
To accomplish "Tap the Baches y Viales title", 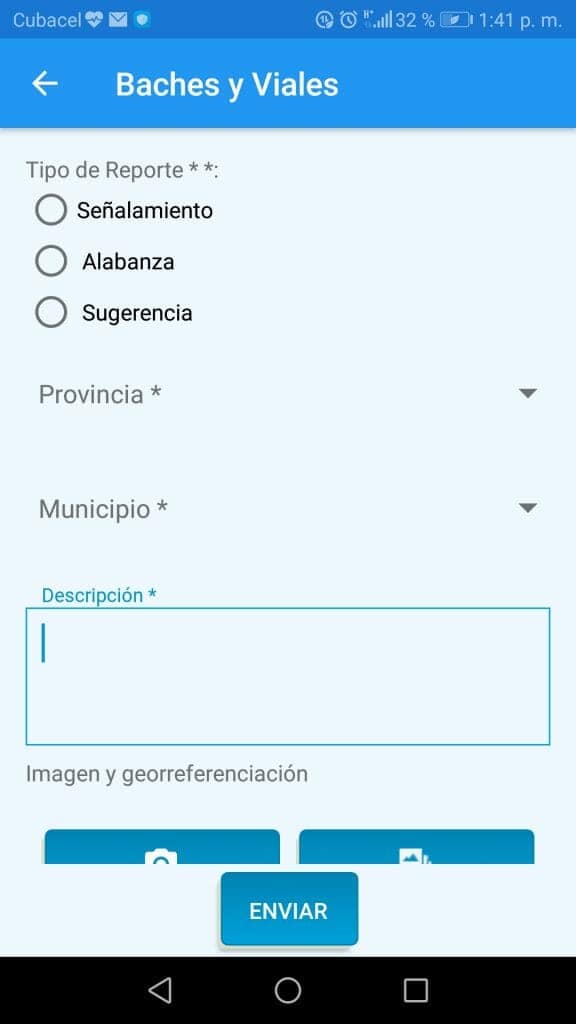I will 227,85.
